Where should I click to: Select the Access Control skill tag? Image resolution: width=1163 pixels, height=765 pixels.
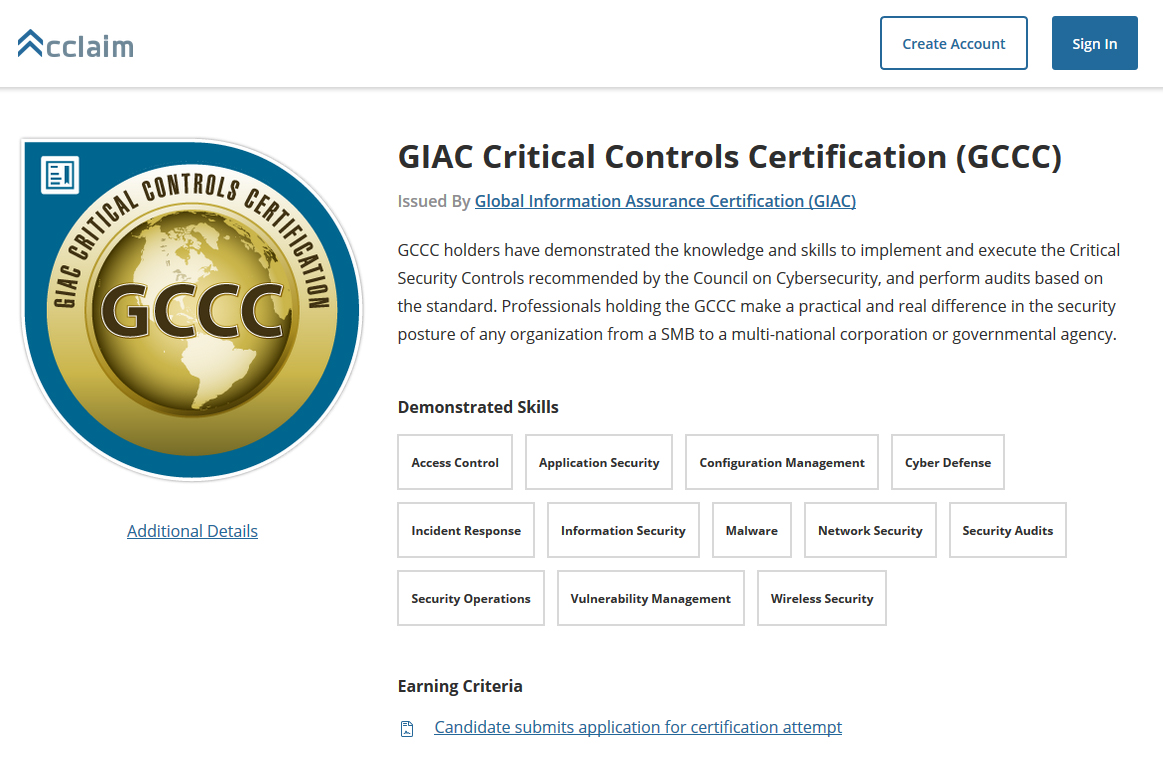click(x=455, y=462)
